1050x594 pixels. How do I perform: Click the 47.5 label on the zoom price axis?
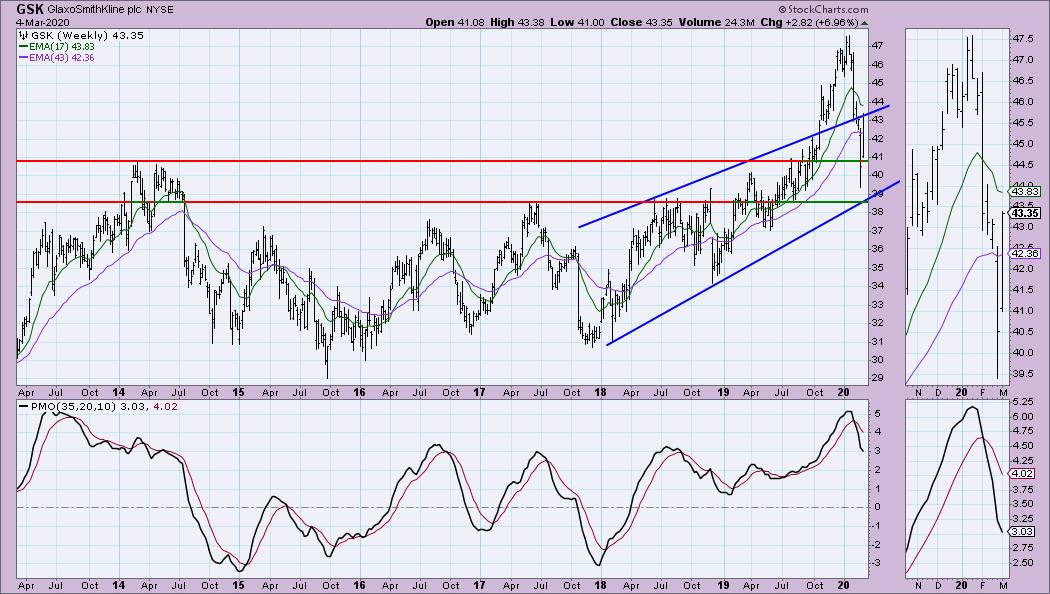[1022, 39]
